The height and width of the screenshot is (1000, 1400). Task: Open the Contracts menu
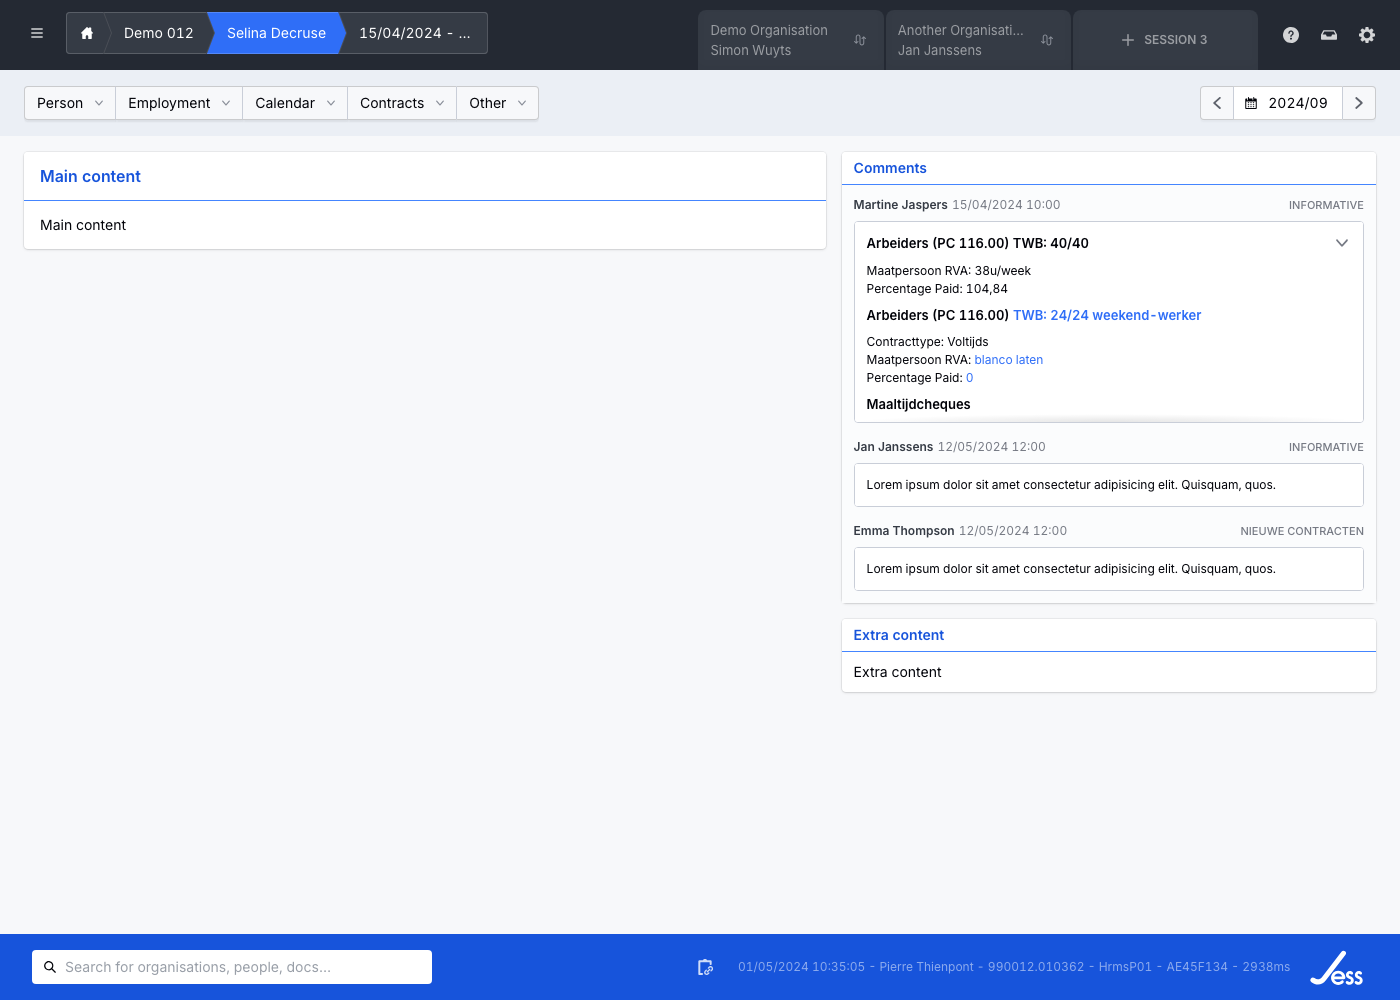tap(402, 103)
